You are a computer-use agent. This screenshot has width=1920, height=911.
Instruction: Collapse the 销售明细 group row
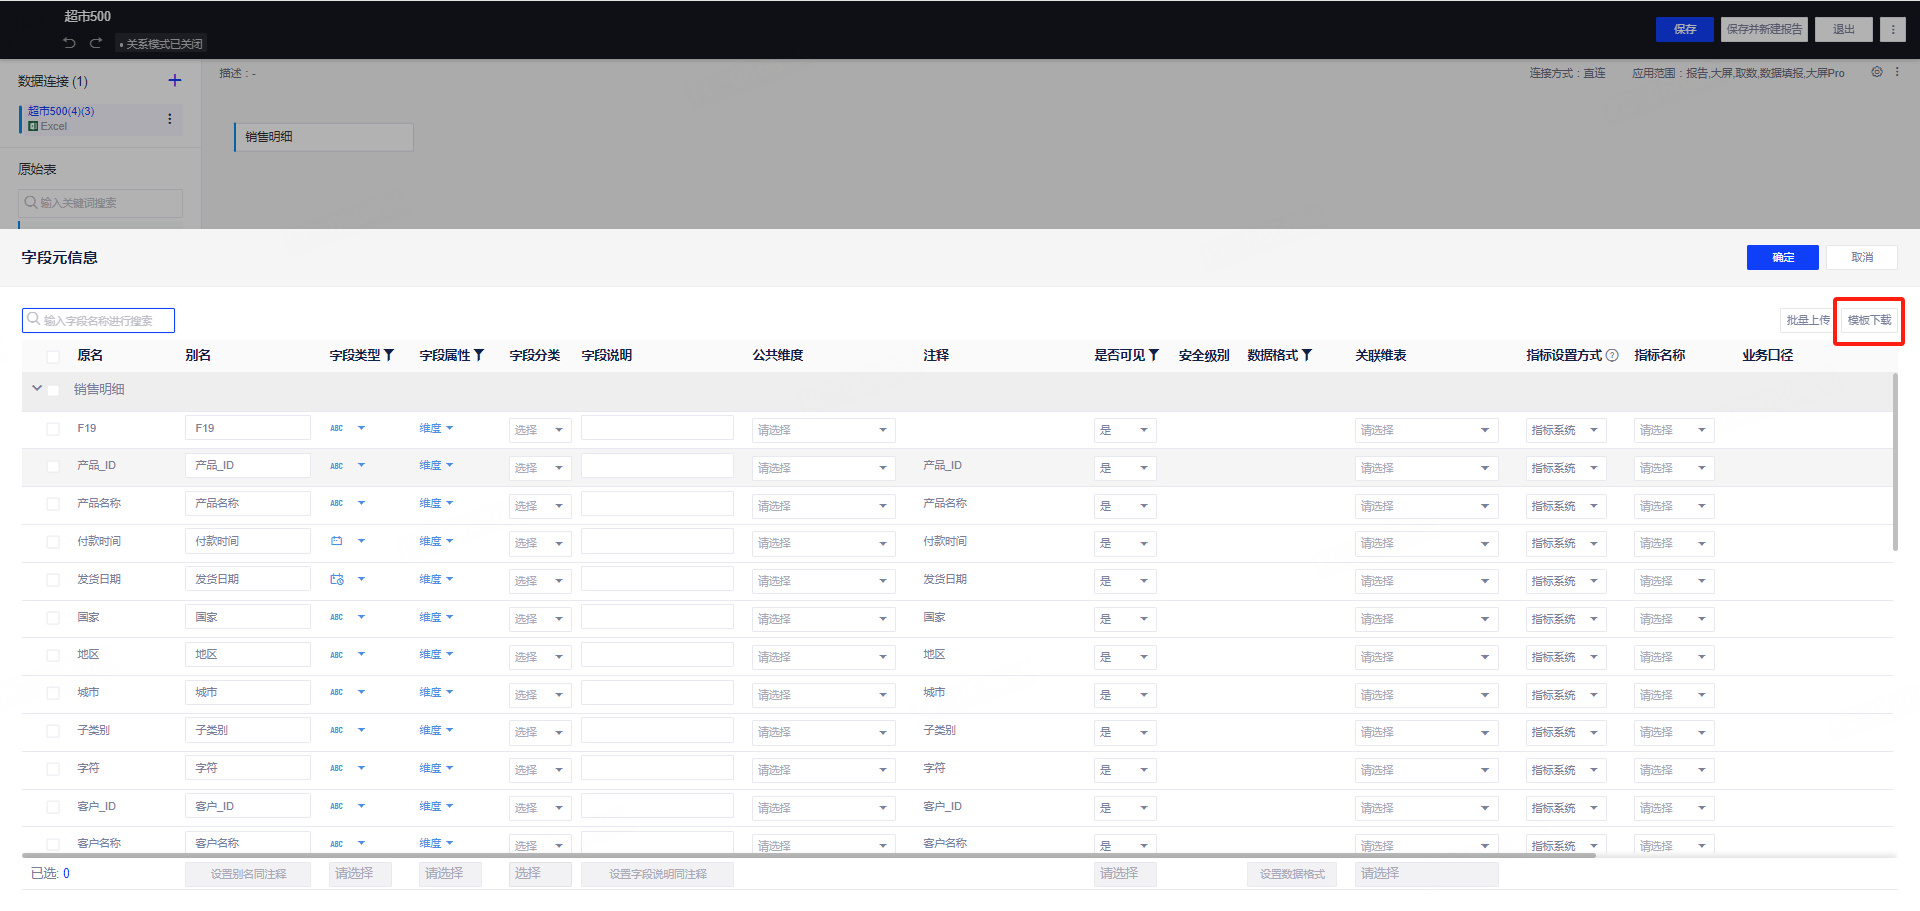(x=37, y=389)
